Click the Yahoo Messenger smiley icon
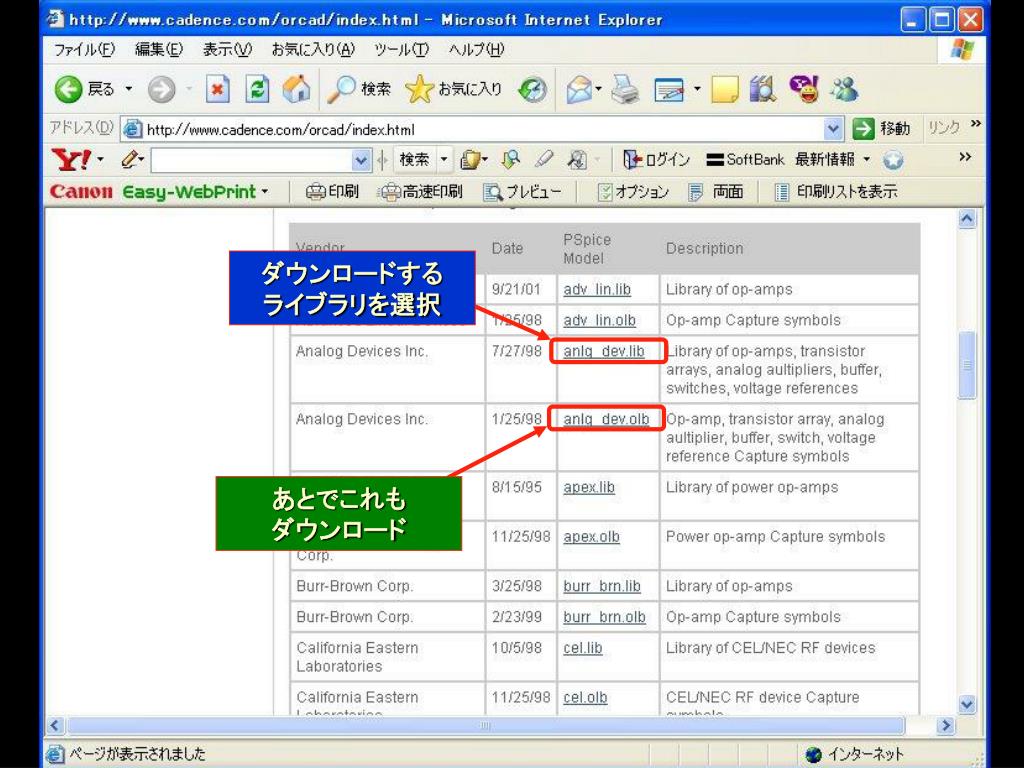Viewport: 1024px width, 768px height. pos(804,89)
